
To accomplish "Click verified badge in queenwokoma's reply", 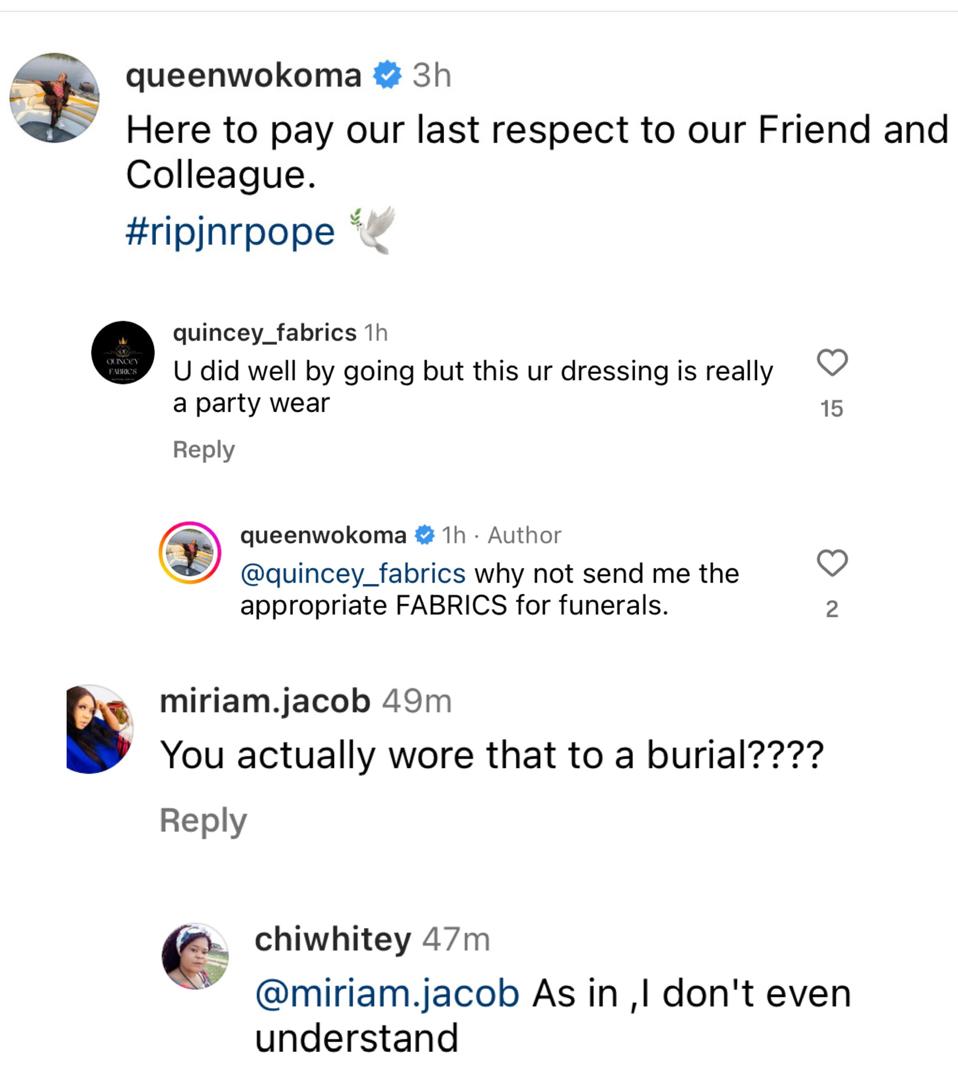I will tap(424, 536).
